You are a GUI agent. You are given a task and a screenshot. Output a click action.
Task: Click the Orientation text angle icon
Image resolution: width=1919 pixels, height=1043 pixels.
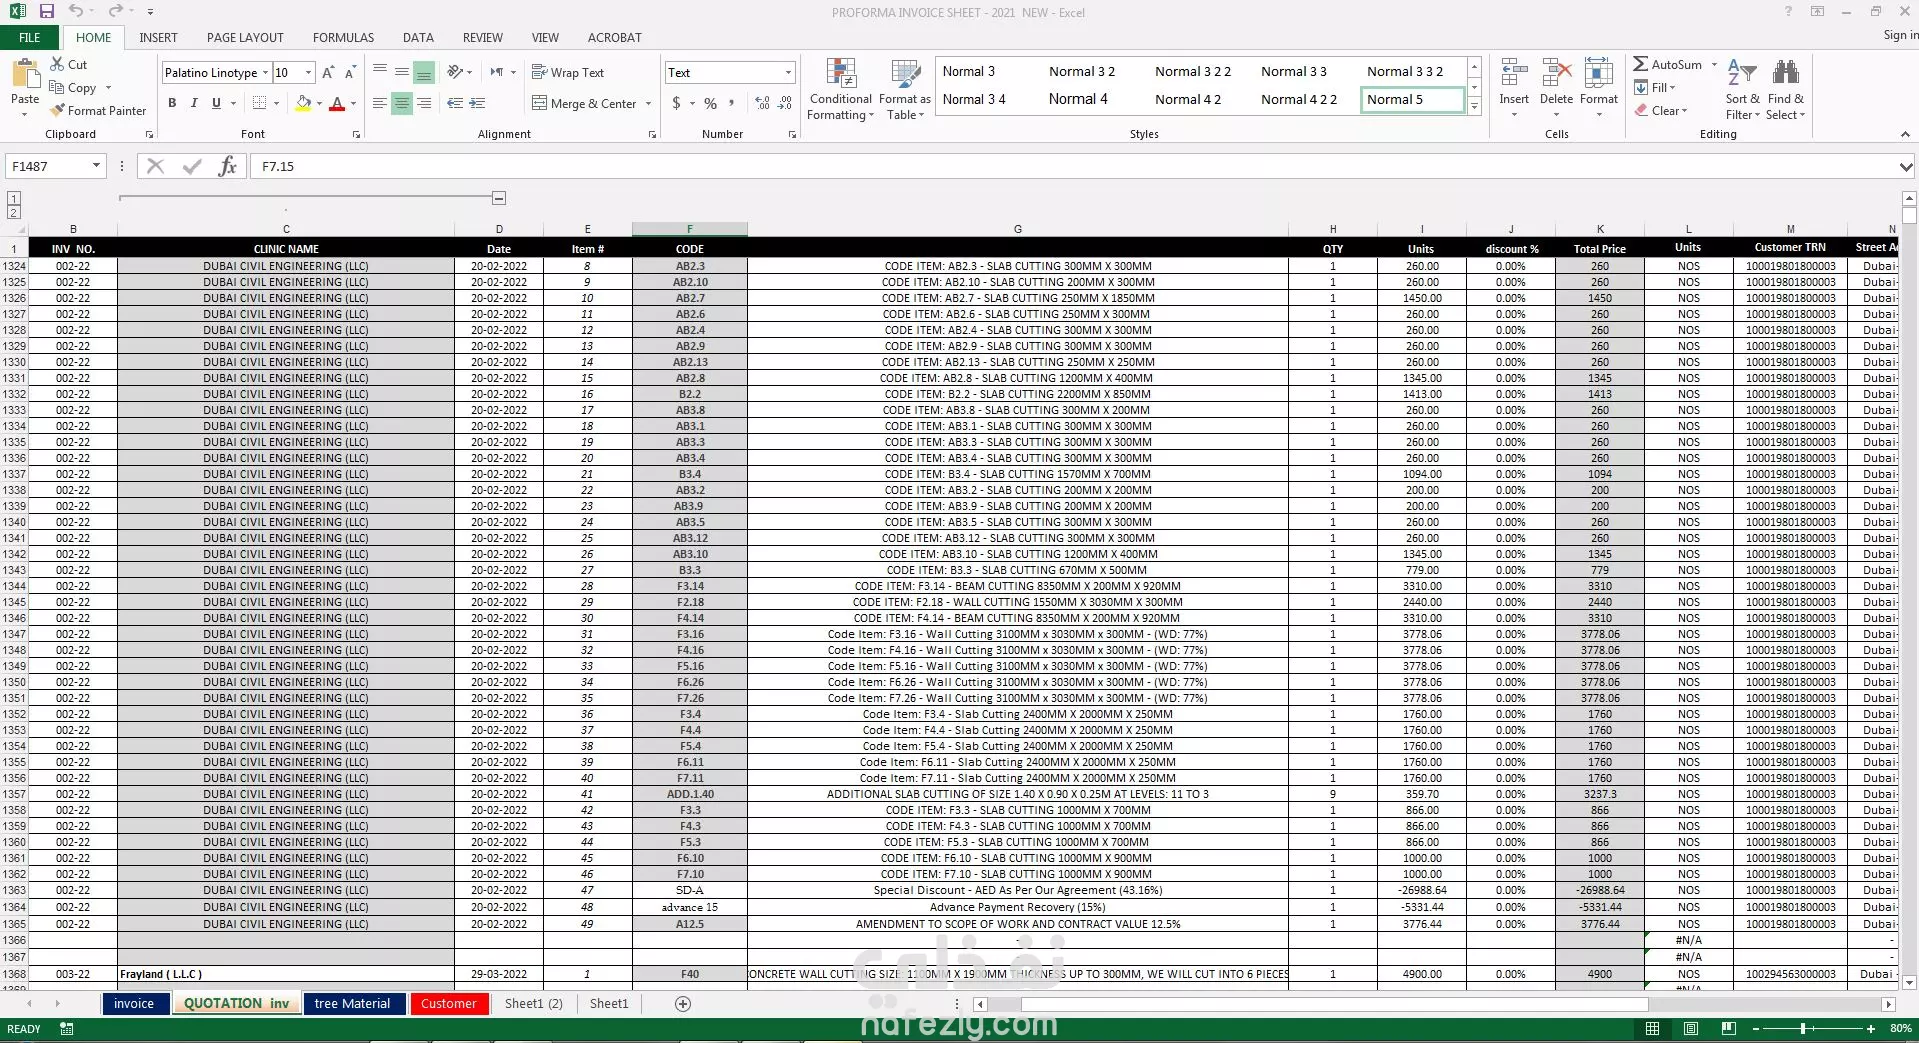(x=455, y=72)
